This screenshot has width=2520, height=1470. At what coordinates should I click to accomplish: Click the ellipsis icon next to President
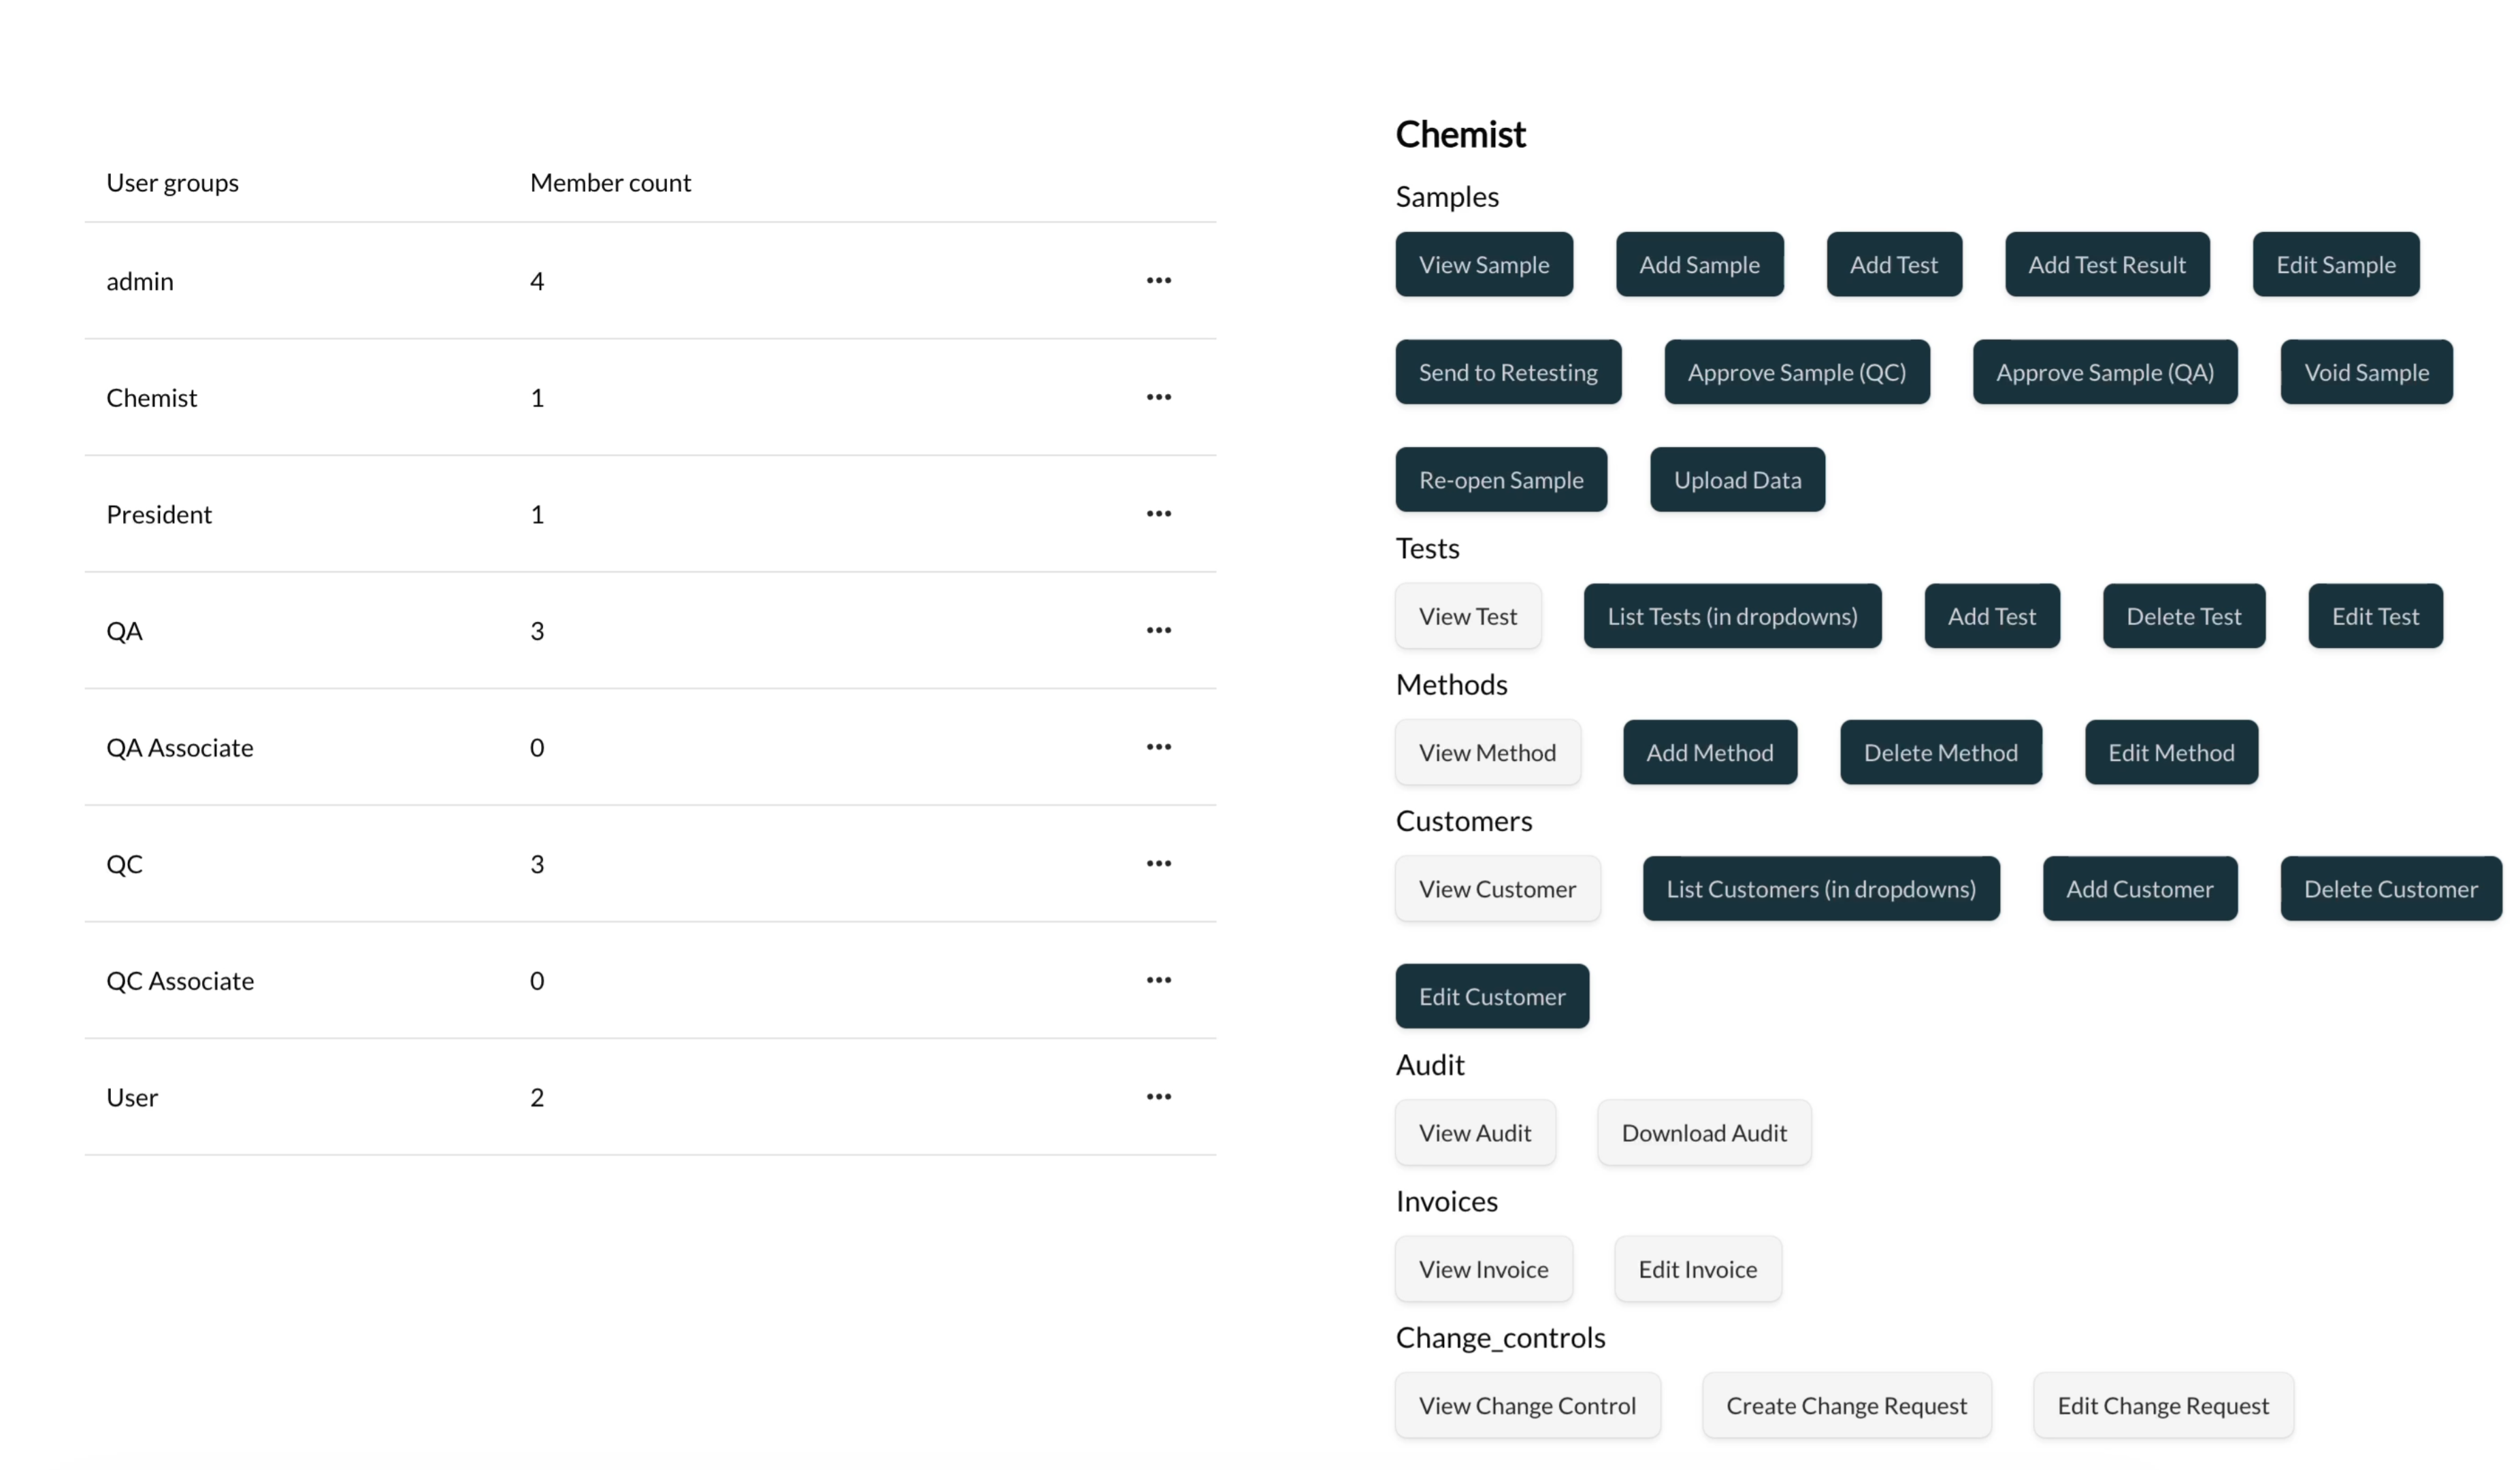pos(1158,513)
